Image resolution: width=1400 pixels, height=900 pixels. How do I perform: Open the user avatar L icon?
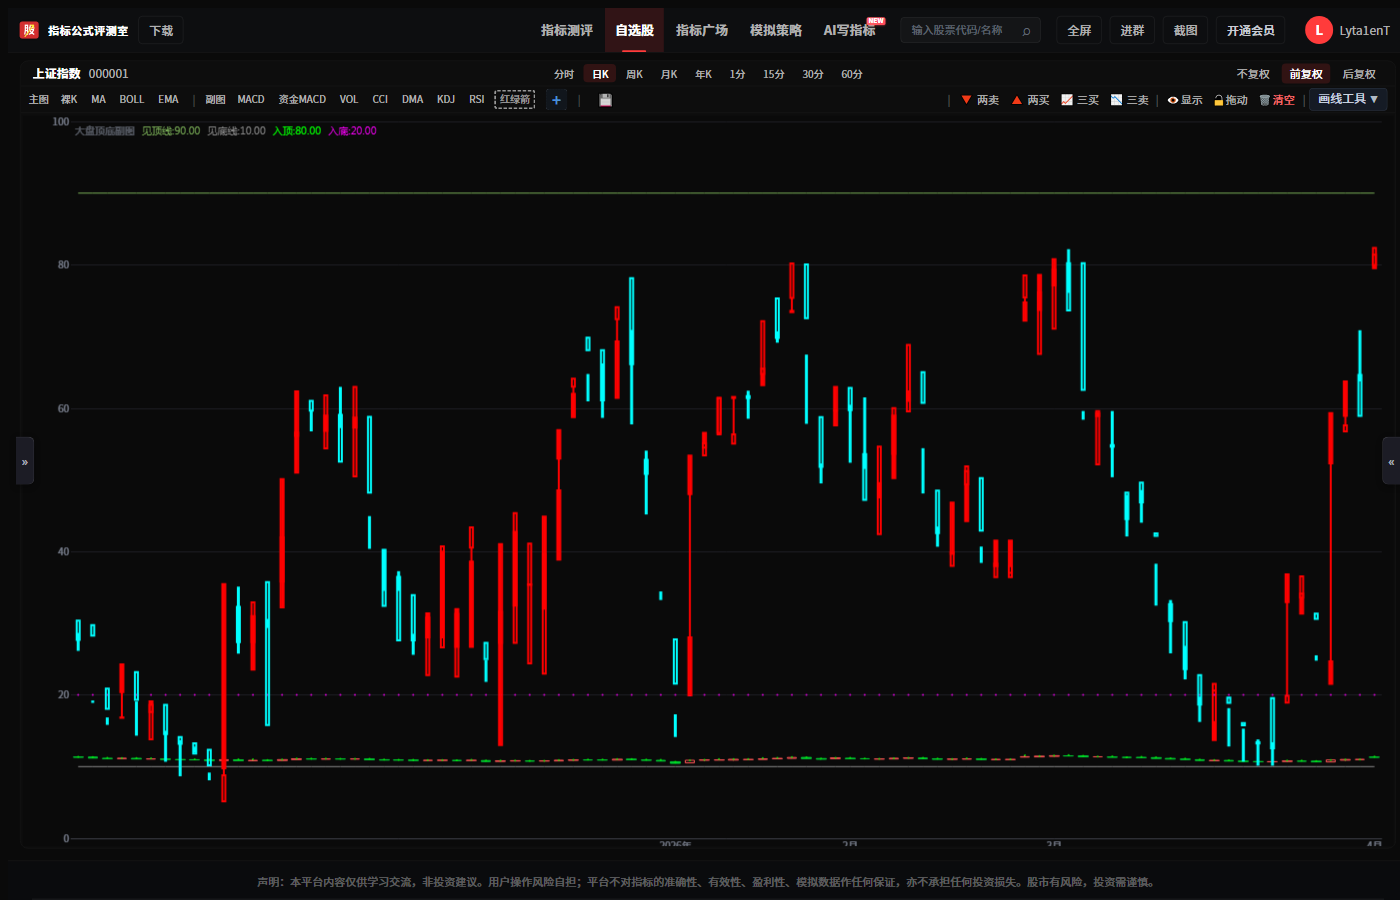coord(1318,30)
